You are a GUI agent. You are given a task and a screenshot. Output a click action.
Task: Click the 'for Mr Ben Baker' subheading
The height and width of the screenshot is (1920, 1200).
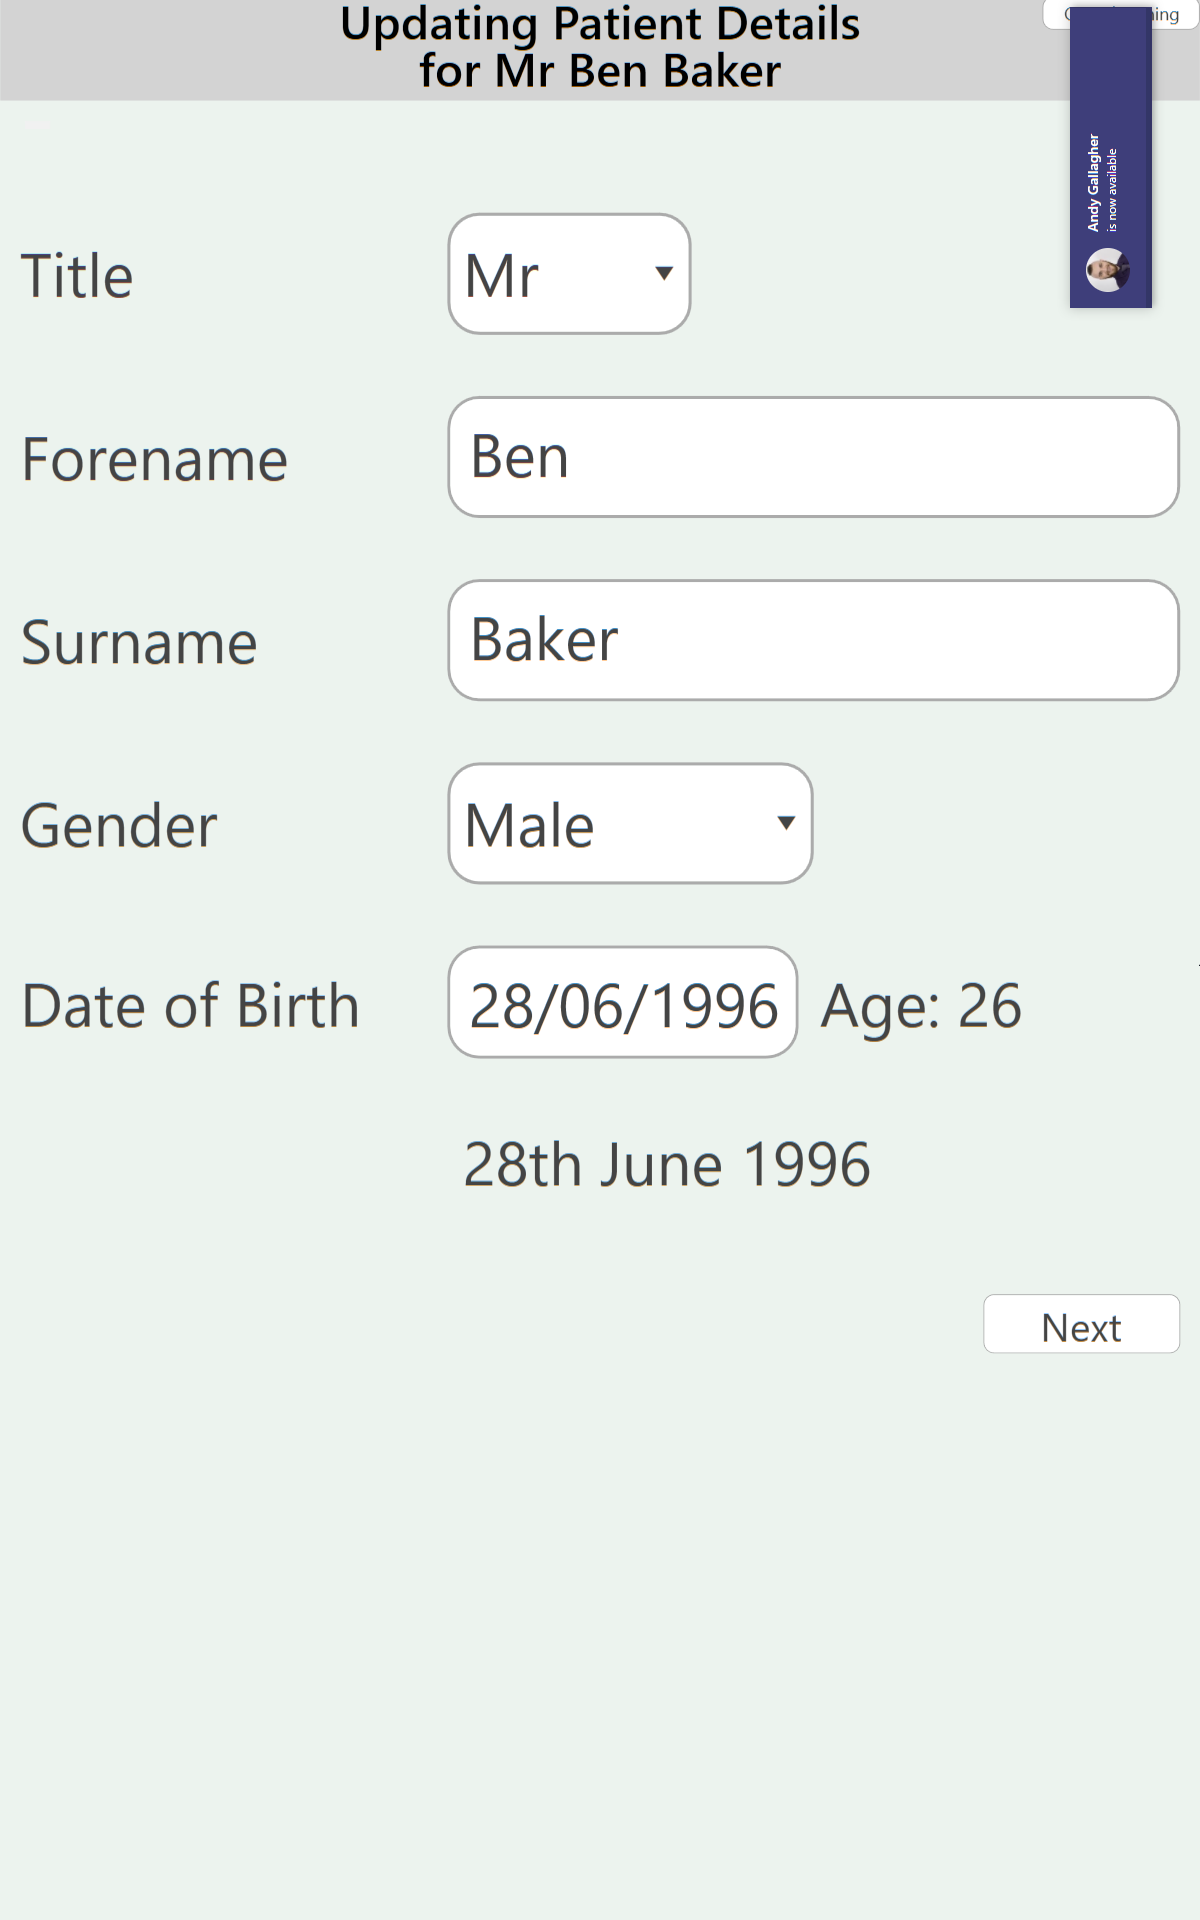coord(600,72)
